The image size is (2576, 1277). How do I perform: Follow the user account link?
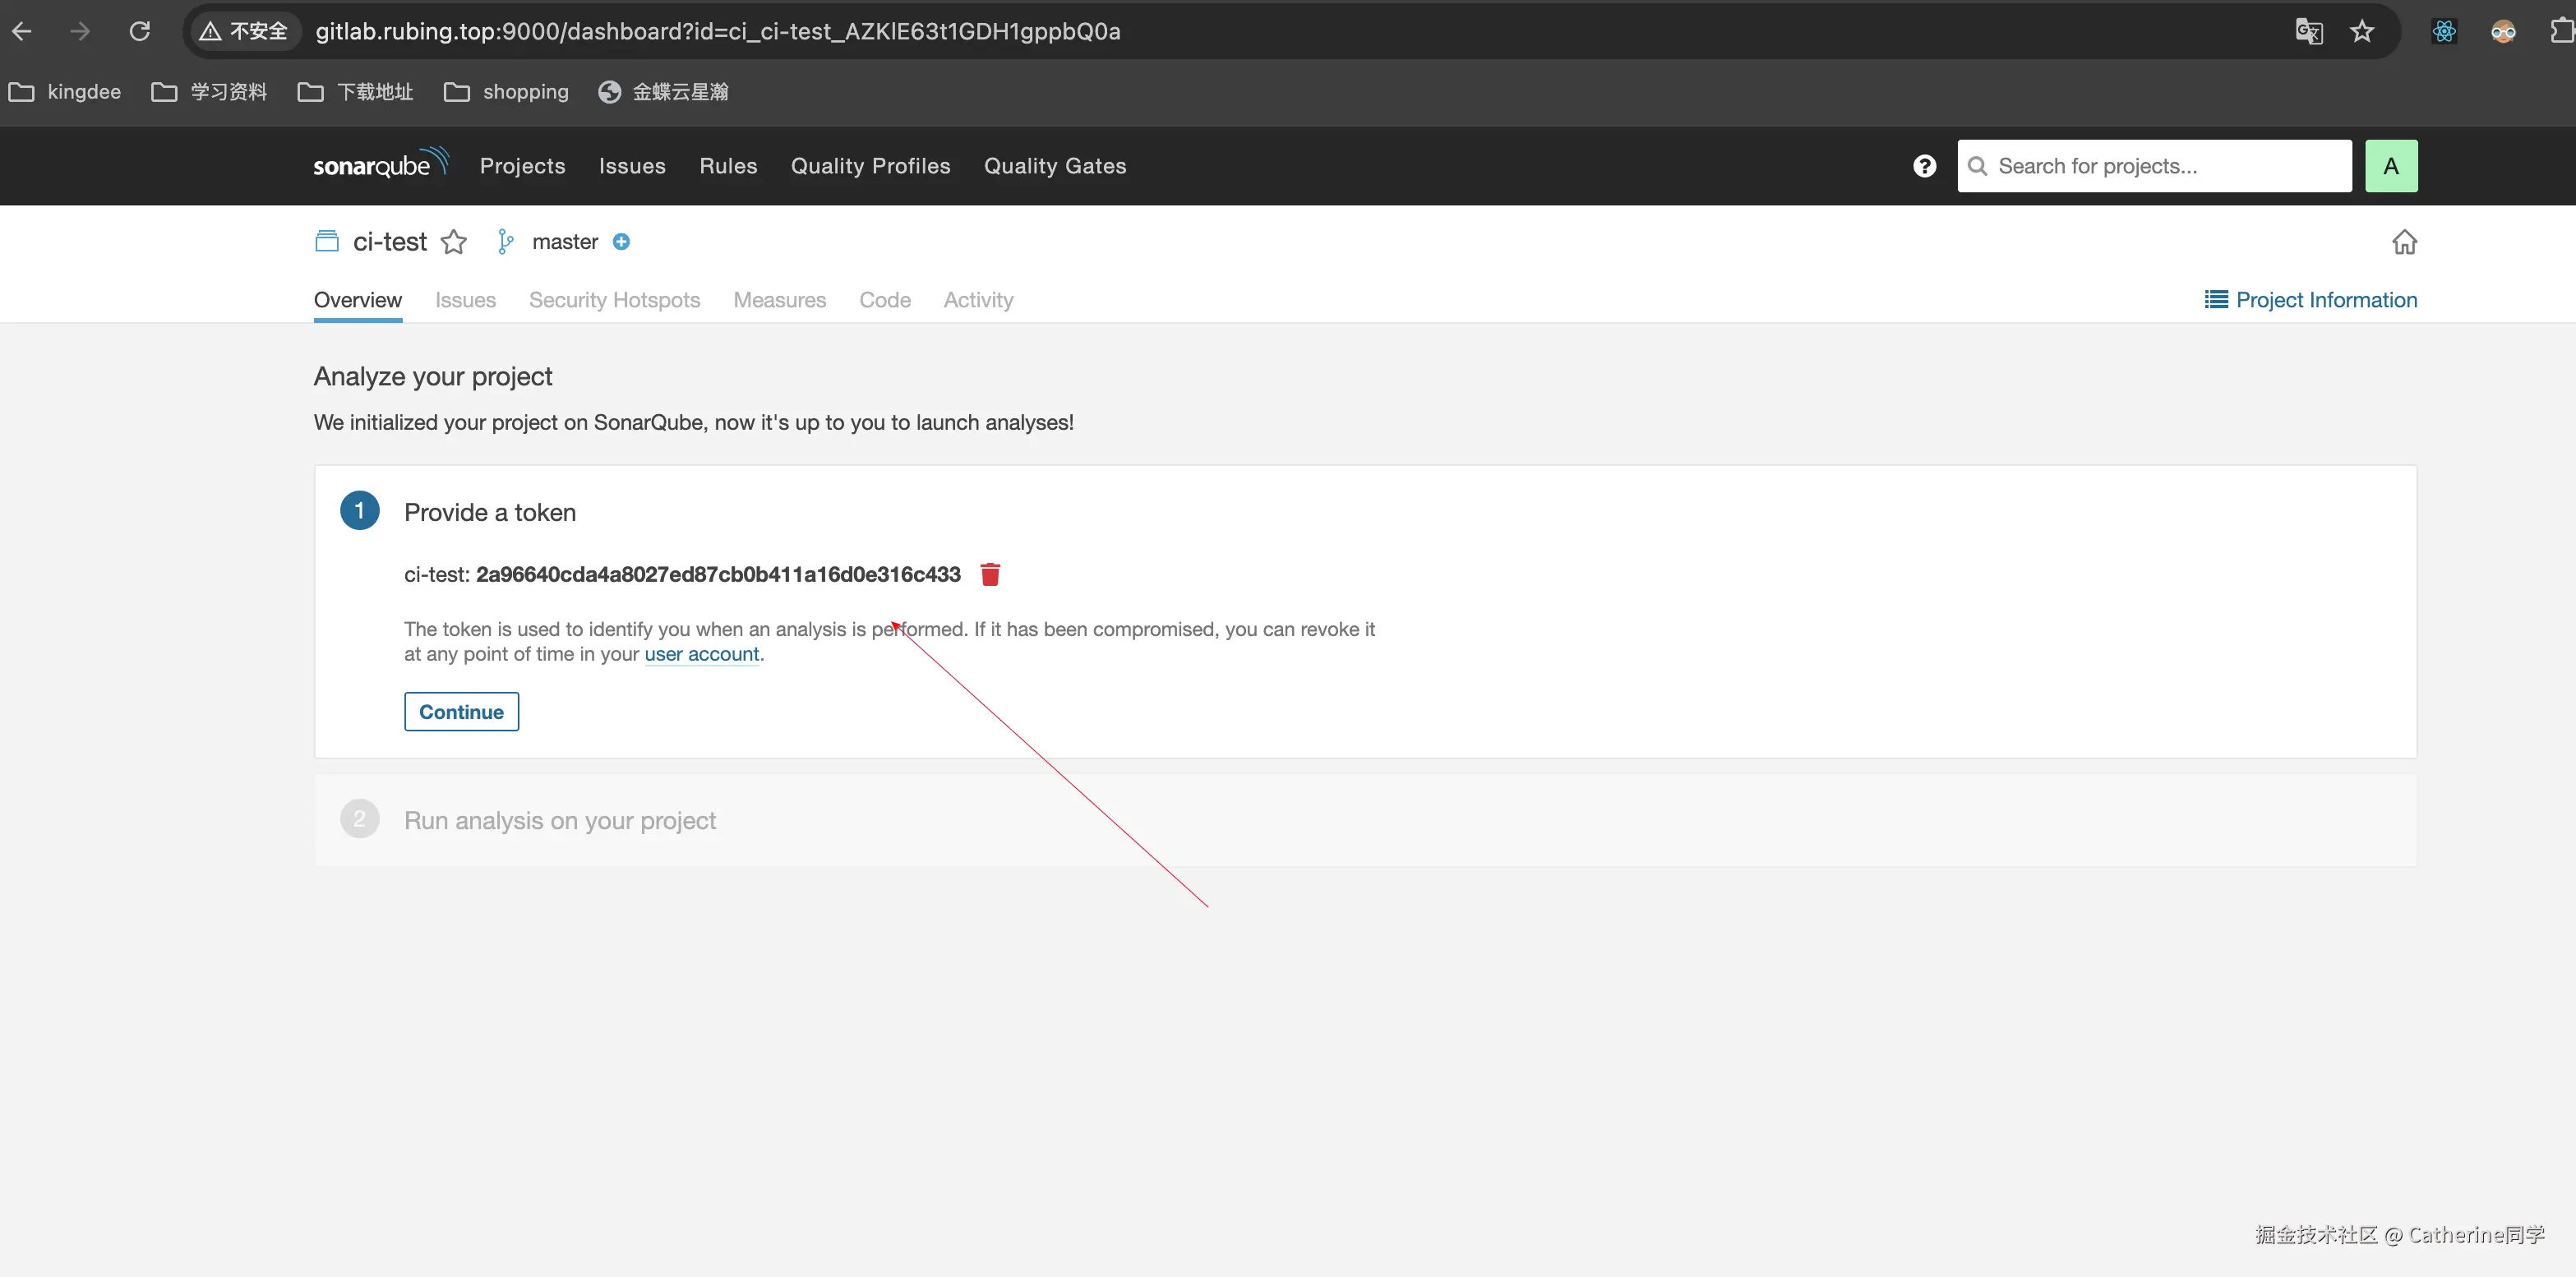pyautogui.click(x=701, y=654)
